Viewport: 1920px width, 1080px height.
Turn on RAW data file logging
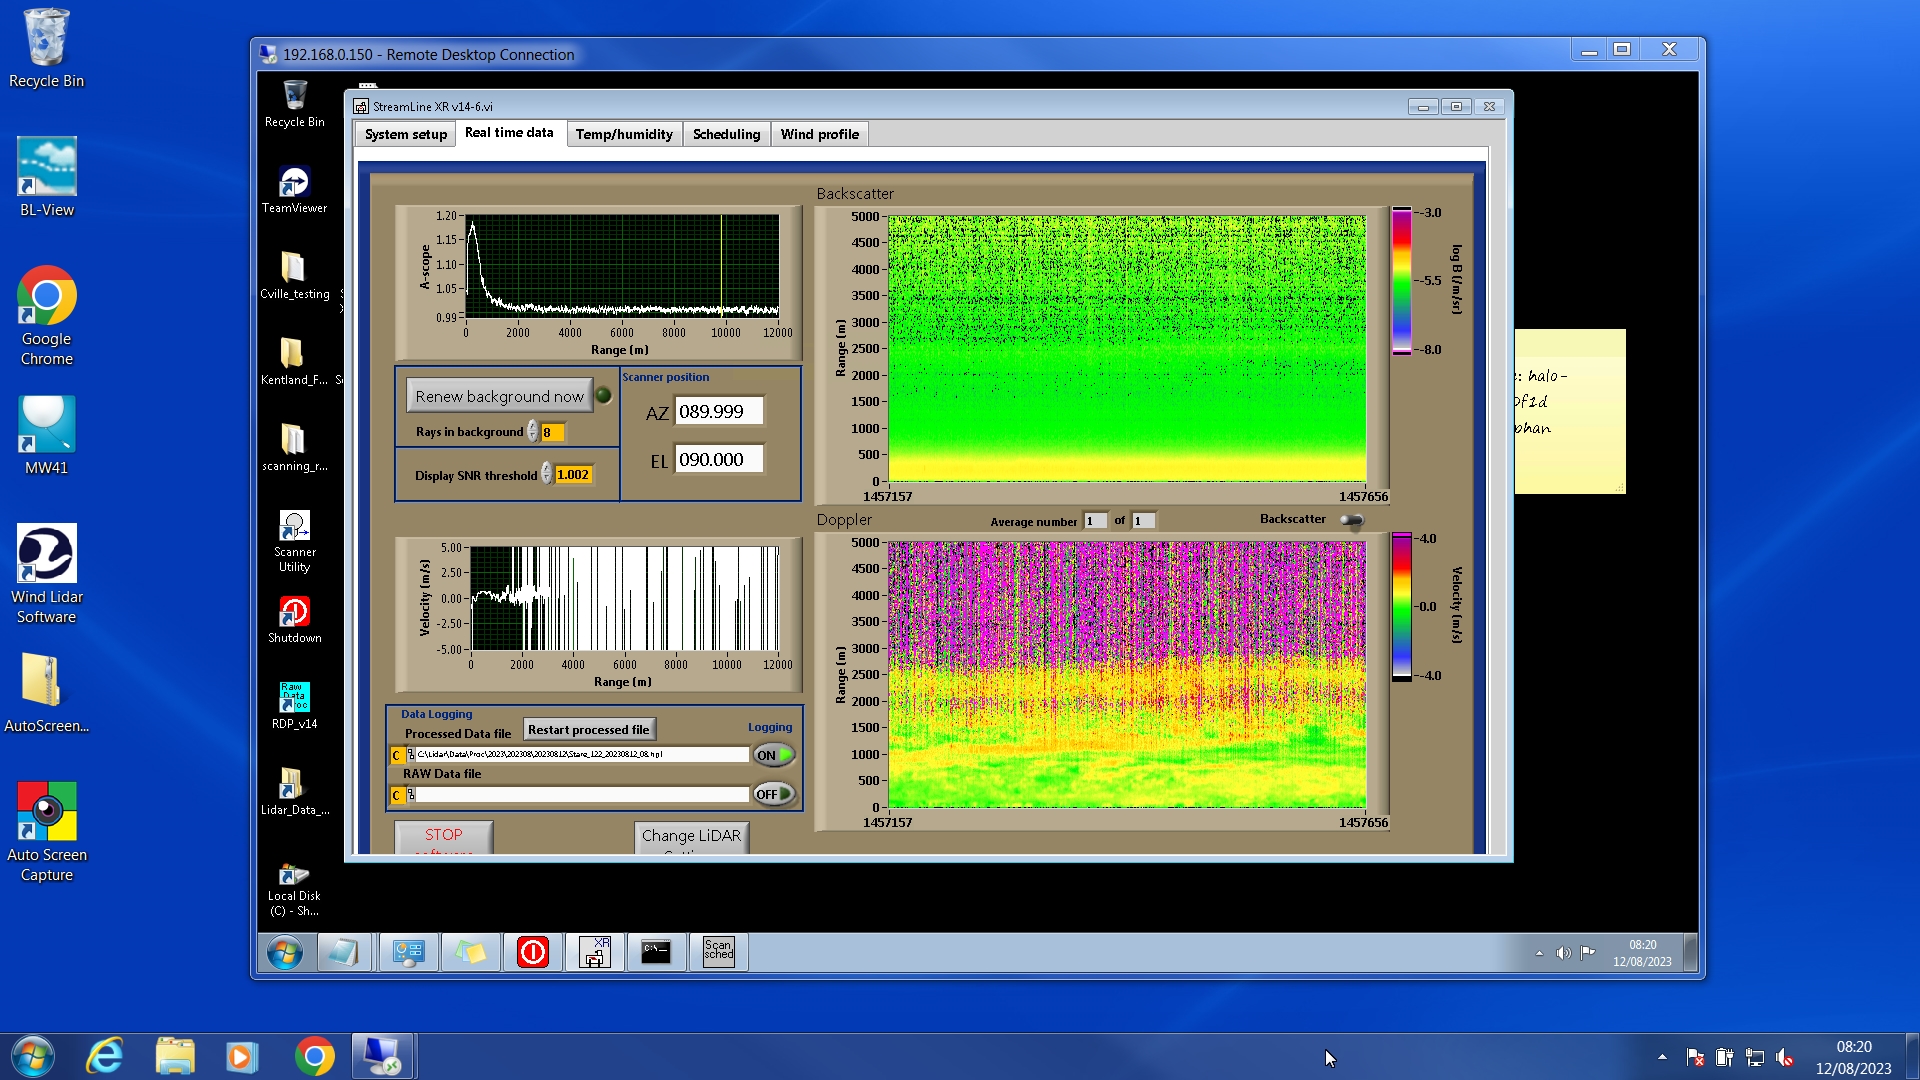pyautogui.click(x=774, y=794)
